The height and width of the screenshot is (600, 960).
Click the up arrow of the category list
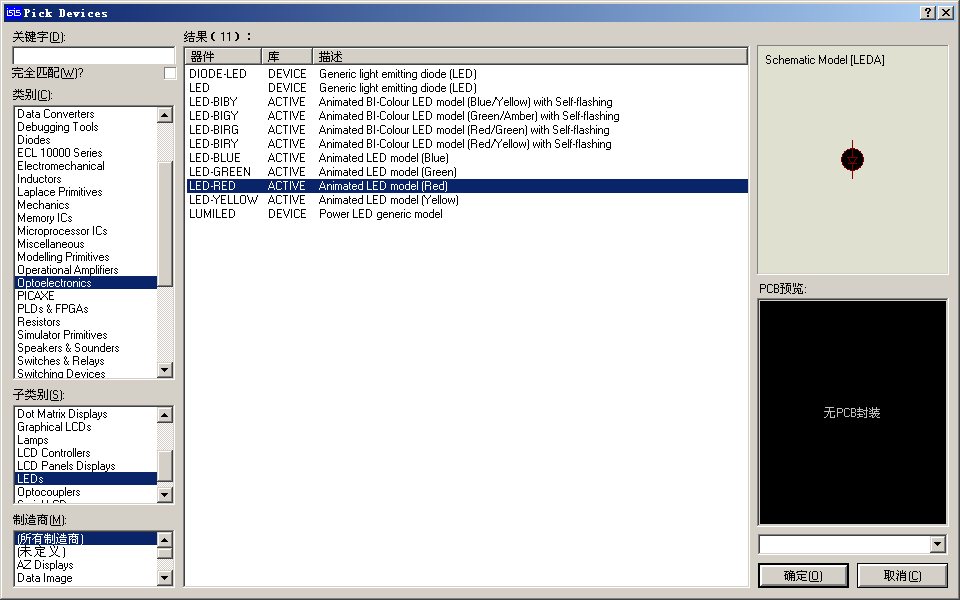[x=165, y=114]
